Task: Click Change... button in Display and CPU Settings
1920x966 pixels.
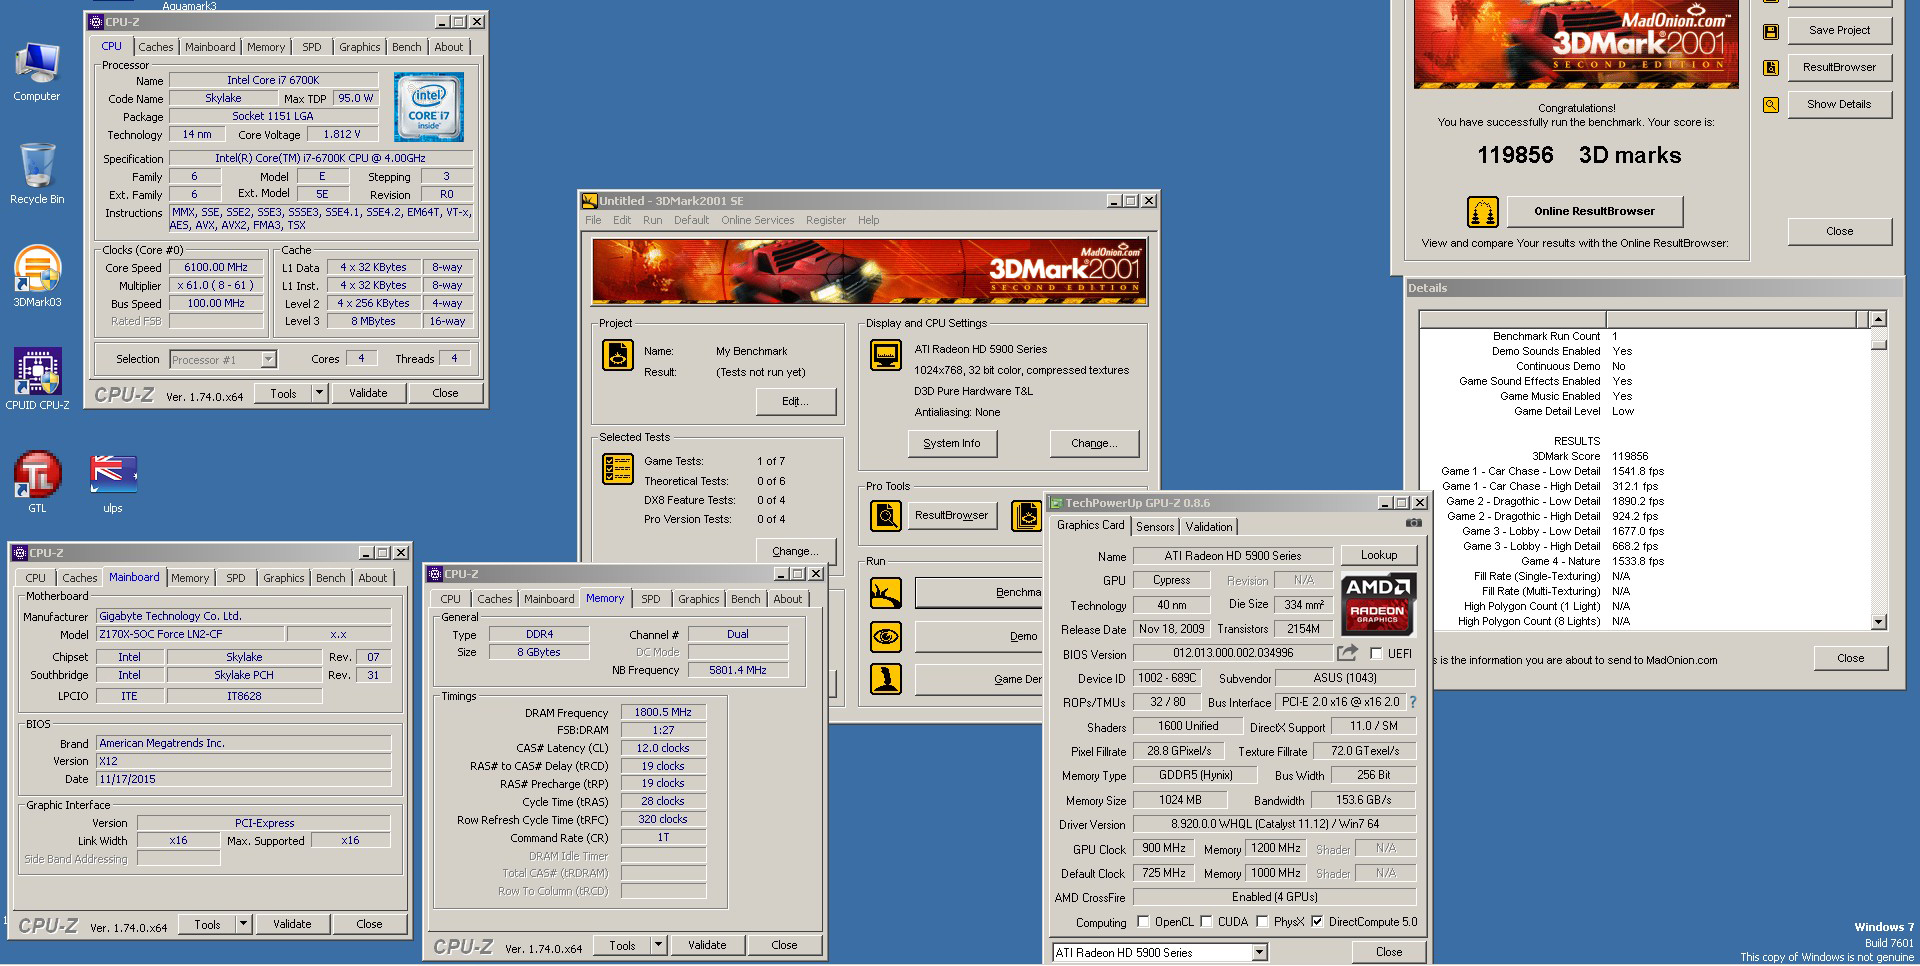Action: tap(1094, 443)
